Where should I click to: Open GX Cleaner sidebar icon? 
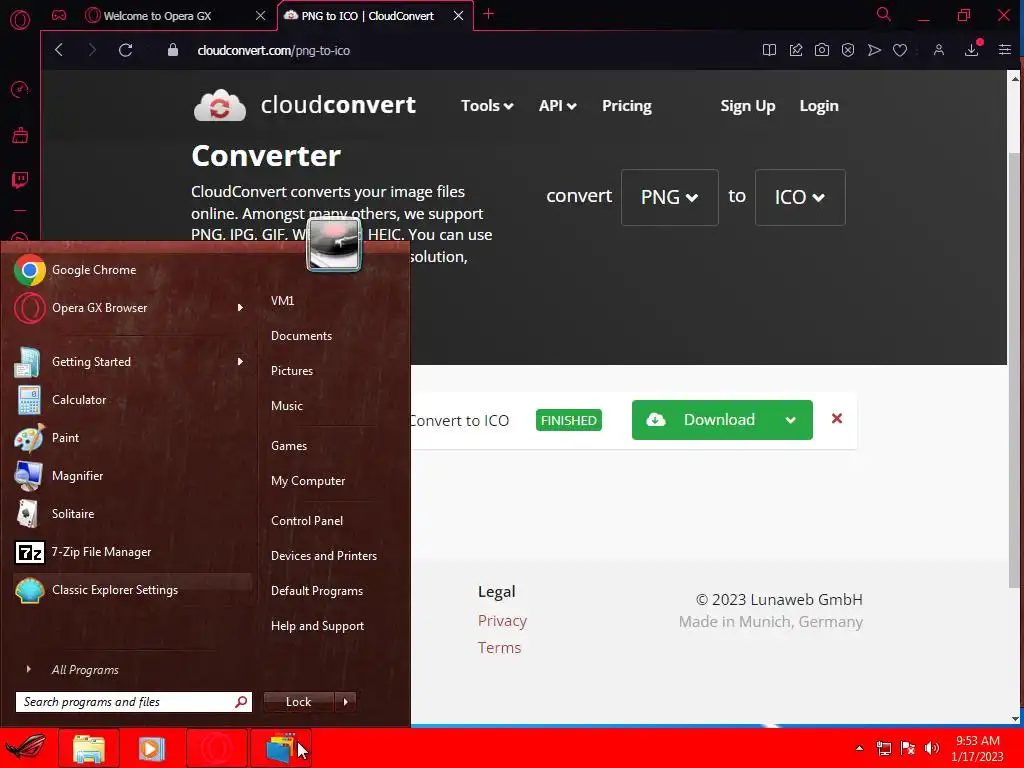(20, 135)
